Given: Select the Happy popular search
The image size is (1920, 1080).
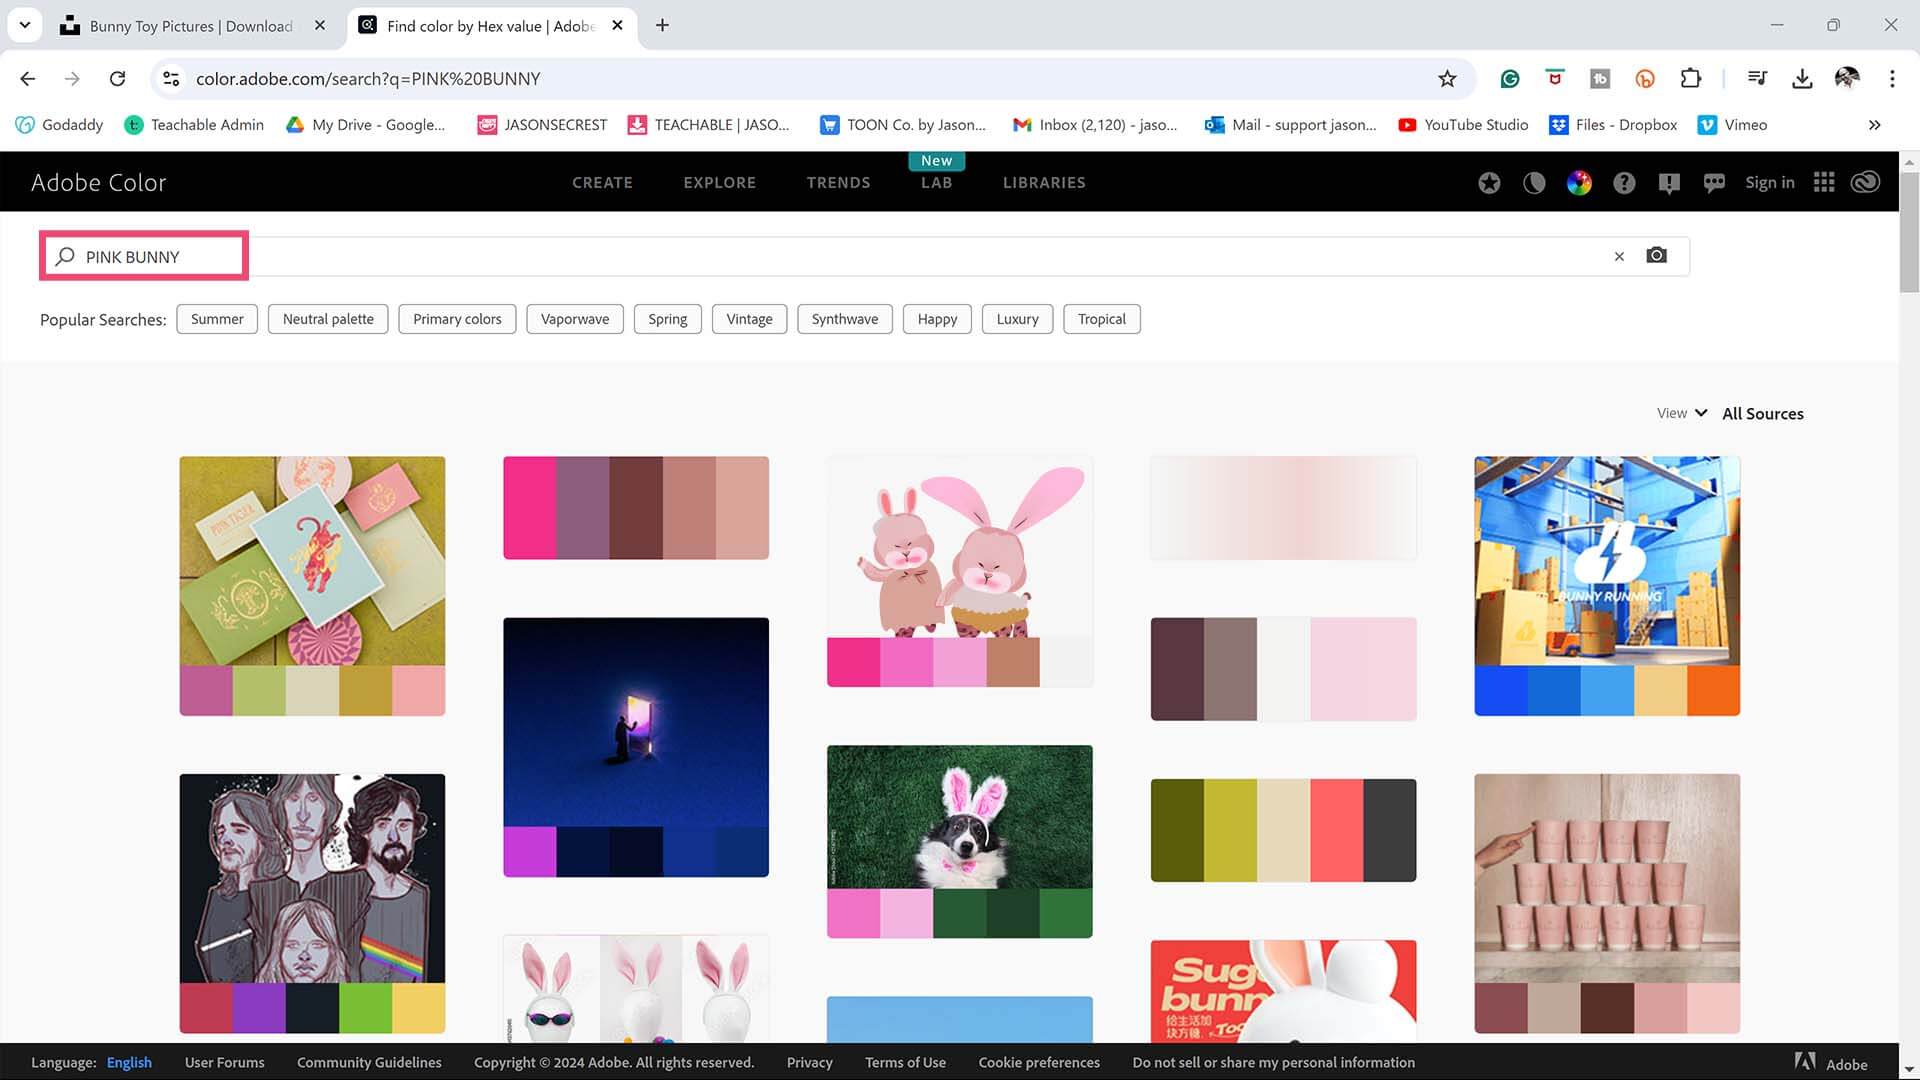Looking at the screenshot, I should (x=937, y=319).
